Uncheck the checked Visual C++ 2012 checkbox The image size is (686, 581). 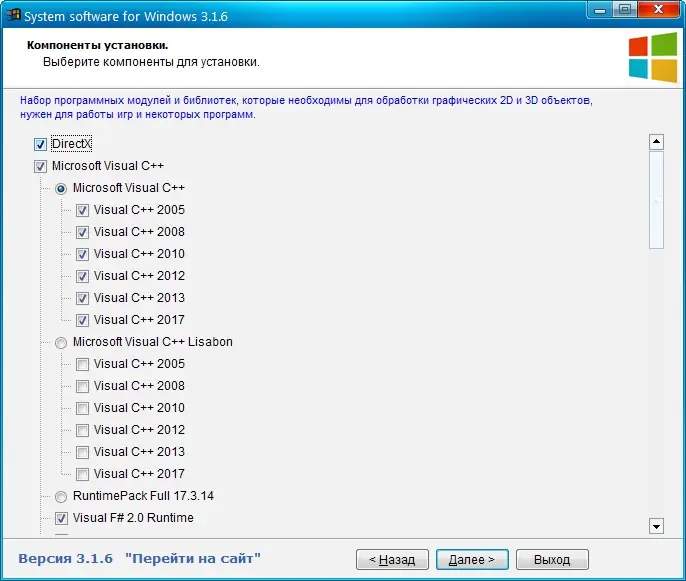[x=82, y=276]
